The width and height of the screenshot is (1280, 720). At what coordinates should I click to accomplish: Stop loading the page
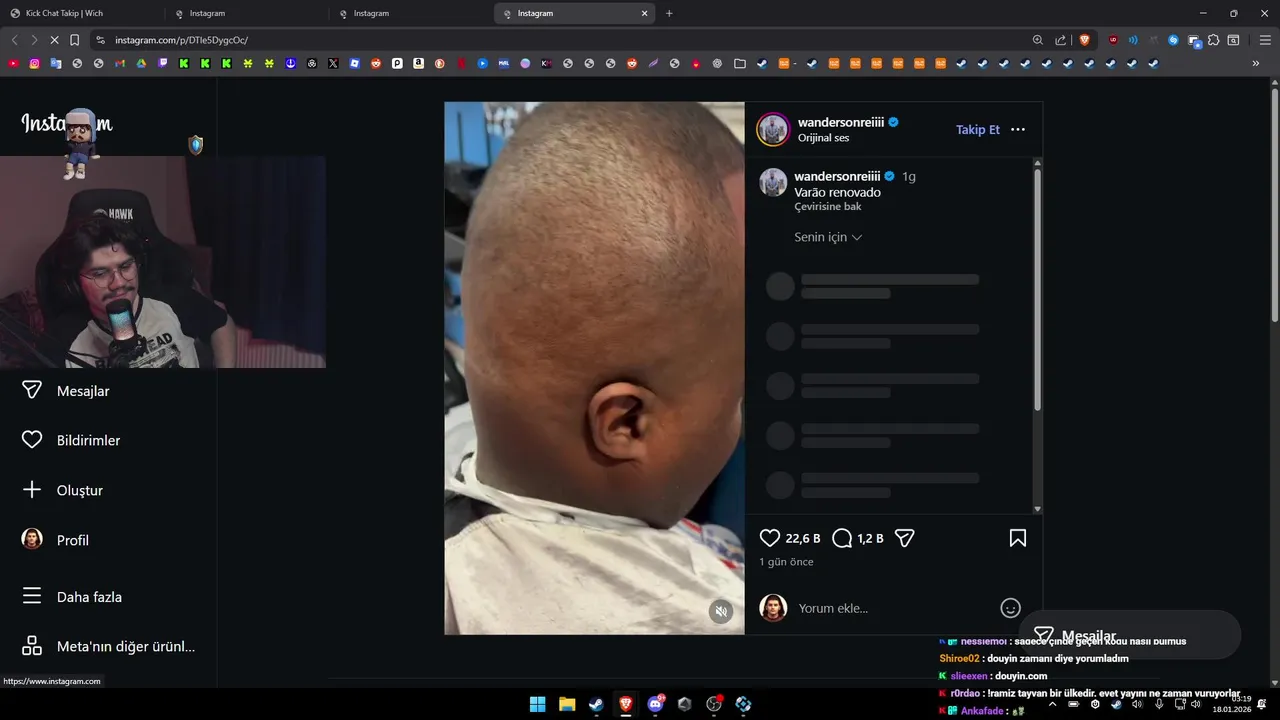[54, 40]
